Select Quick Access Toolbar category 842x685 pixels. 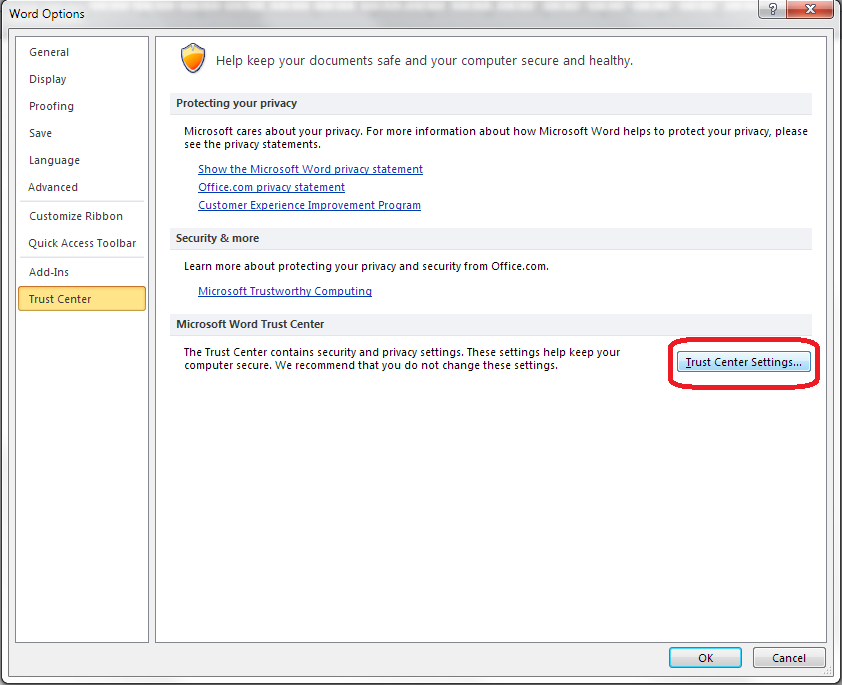click(x=82, y=243)
